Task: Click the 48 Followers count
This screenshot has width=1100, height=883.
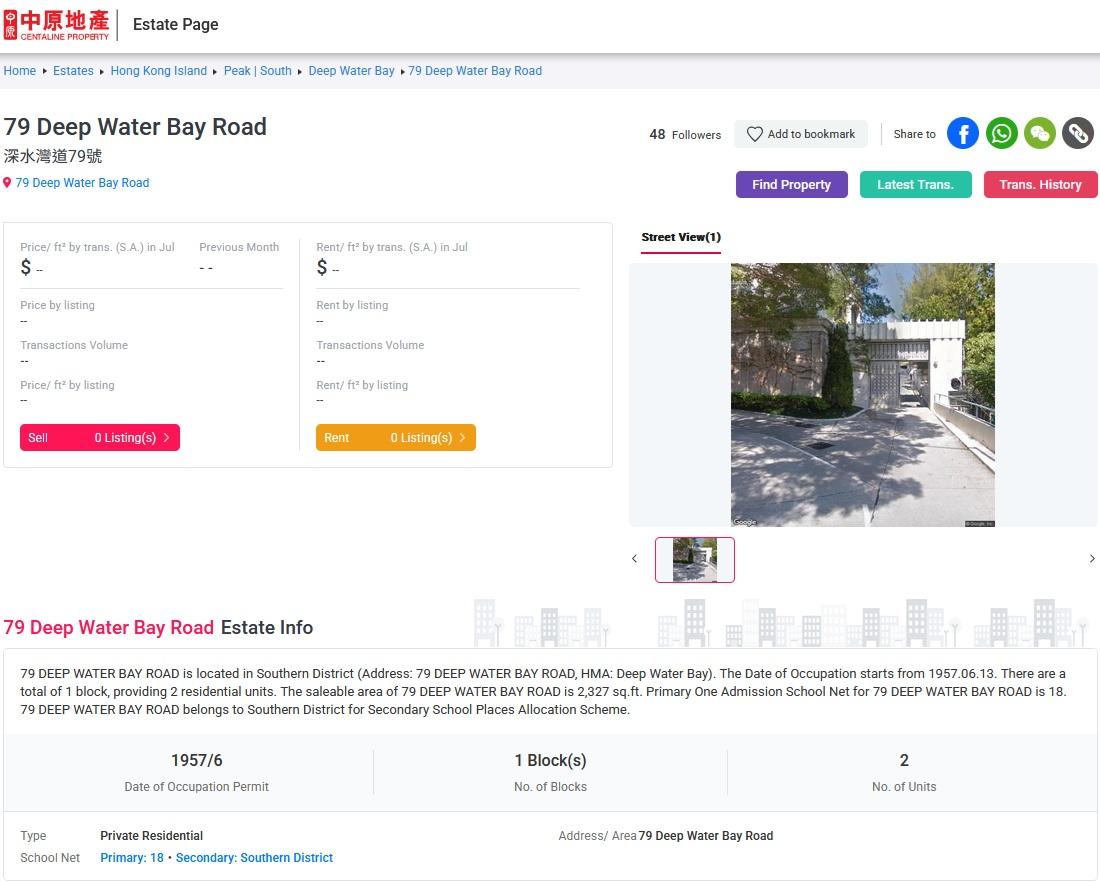Action: [685, 135]
